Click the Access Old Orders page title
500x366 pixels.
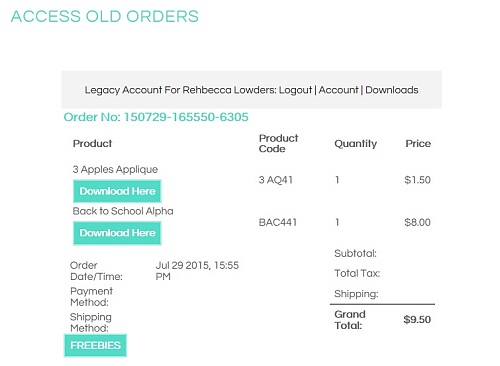[x=105, y=16]
